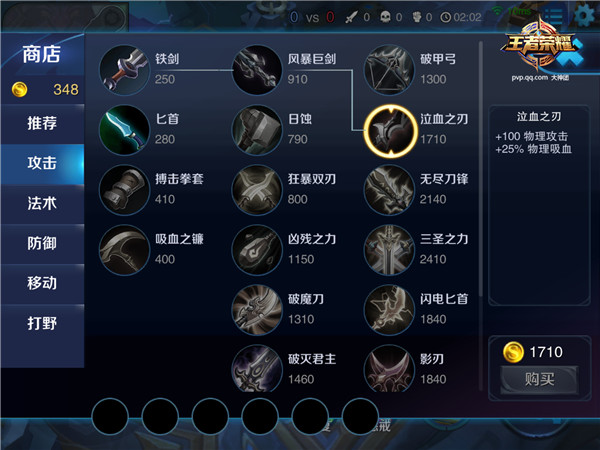Select the 日蚀 hammer icon
Image resolution: width=600 pixels, height=450 pixels.
click(257, 130)
